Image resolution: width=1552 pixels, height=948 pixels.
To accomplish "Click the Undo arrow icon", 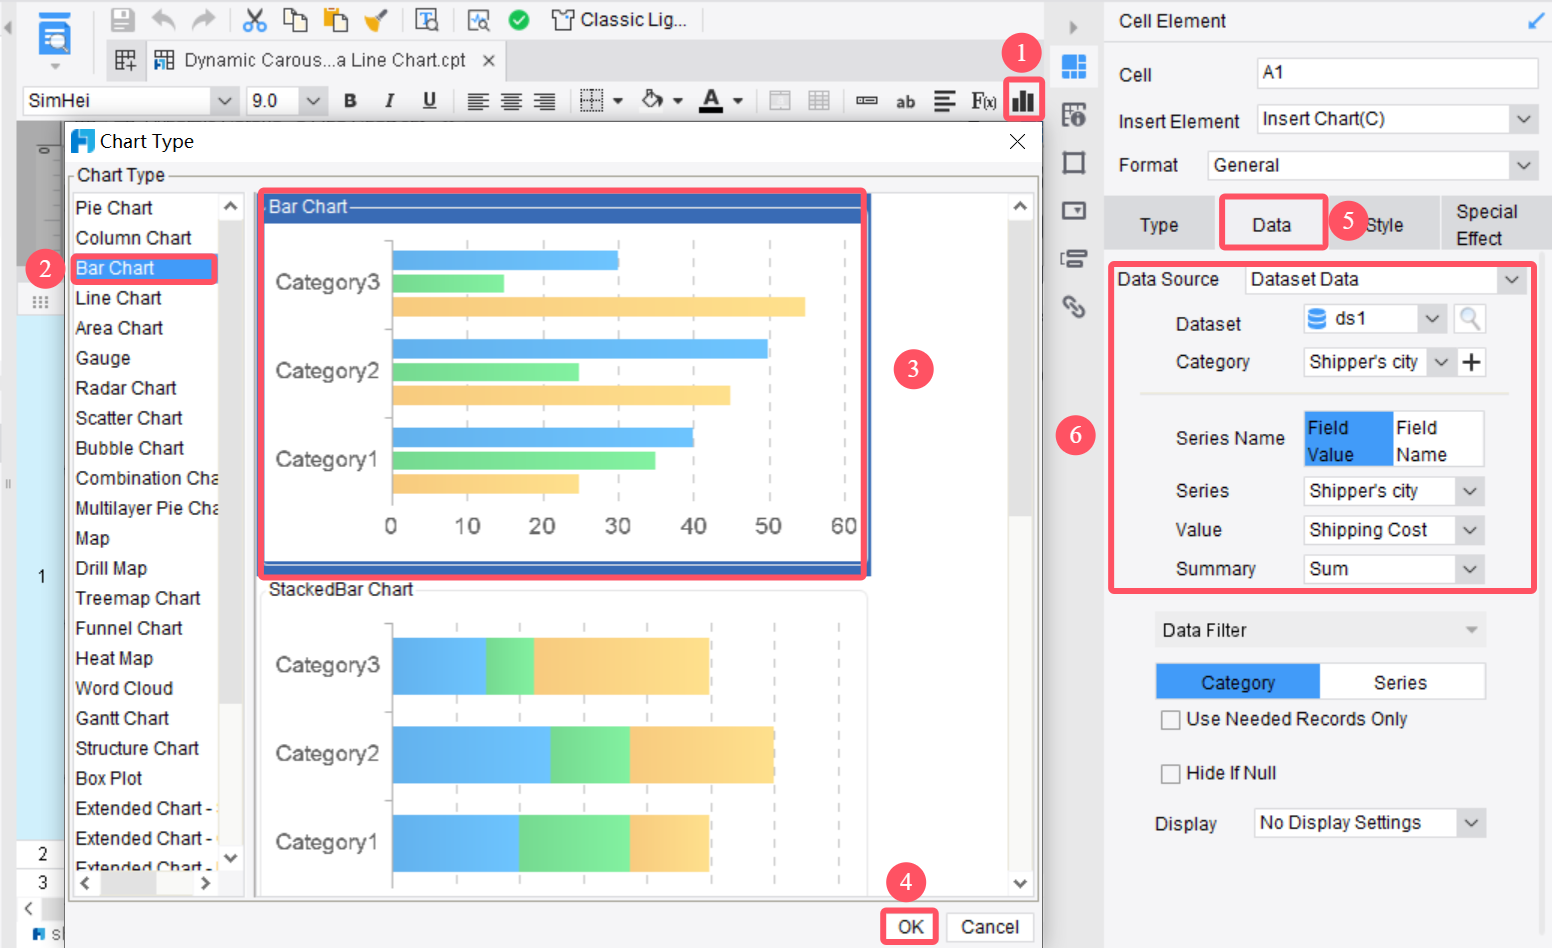I will [x=163, y=20].
